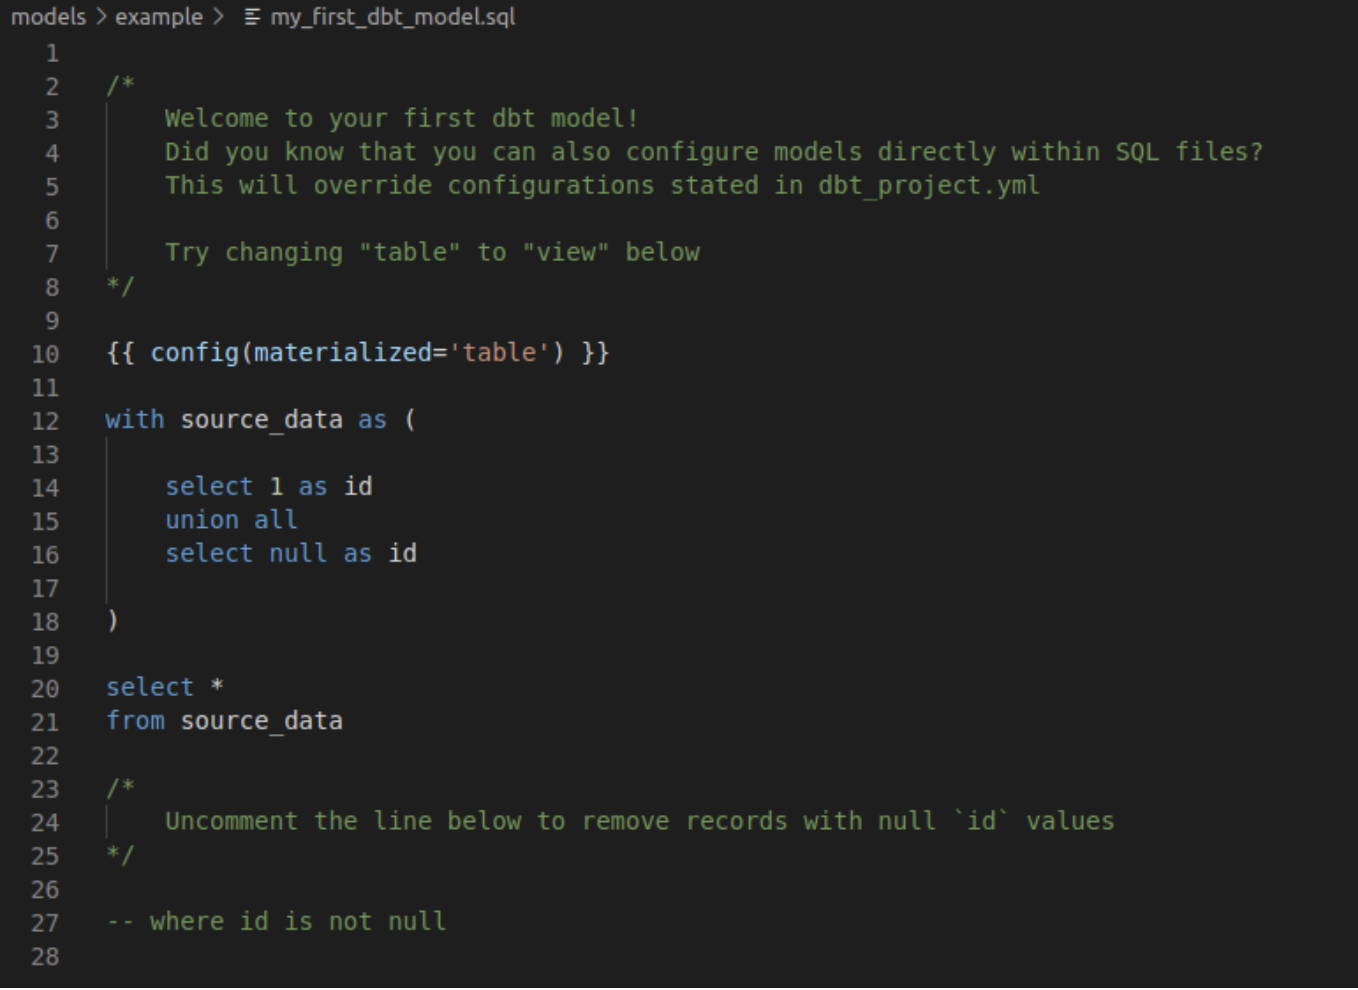Expand the chevron after example breadcrumb

coord(218,18)
